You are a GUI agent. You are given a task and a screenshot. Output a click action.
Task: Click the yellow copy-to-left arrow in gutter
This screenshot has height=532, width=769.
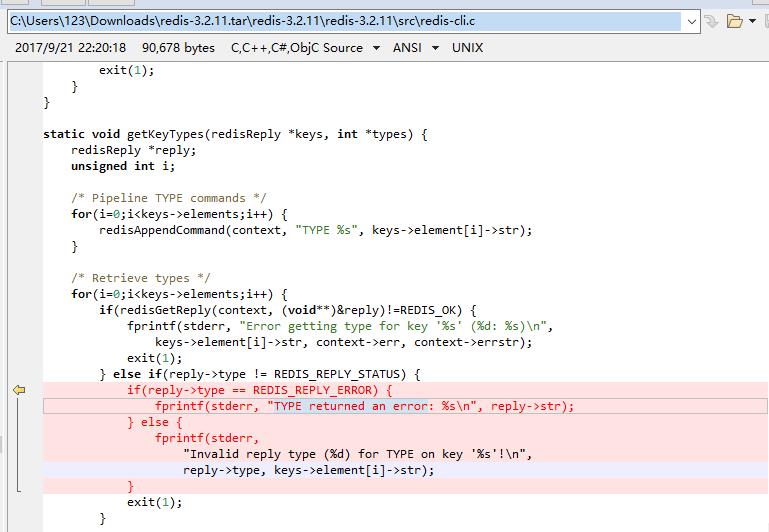[18, 390]
